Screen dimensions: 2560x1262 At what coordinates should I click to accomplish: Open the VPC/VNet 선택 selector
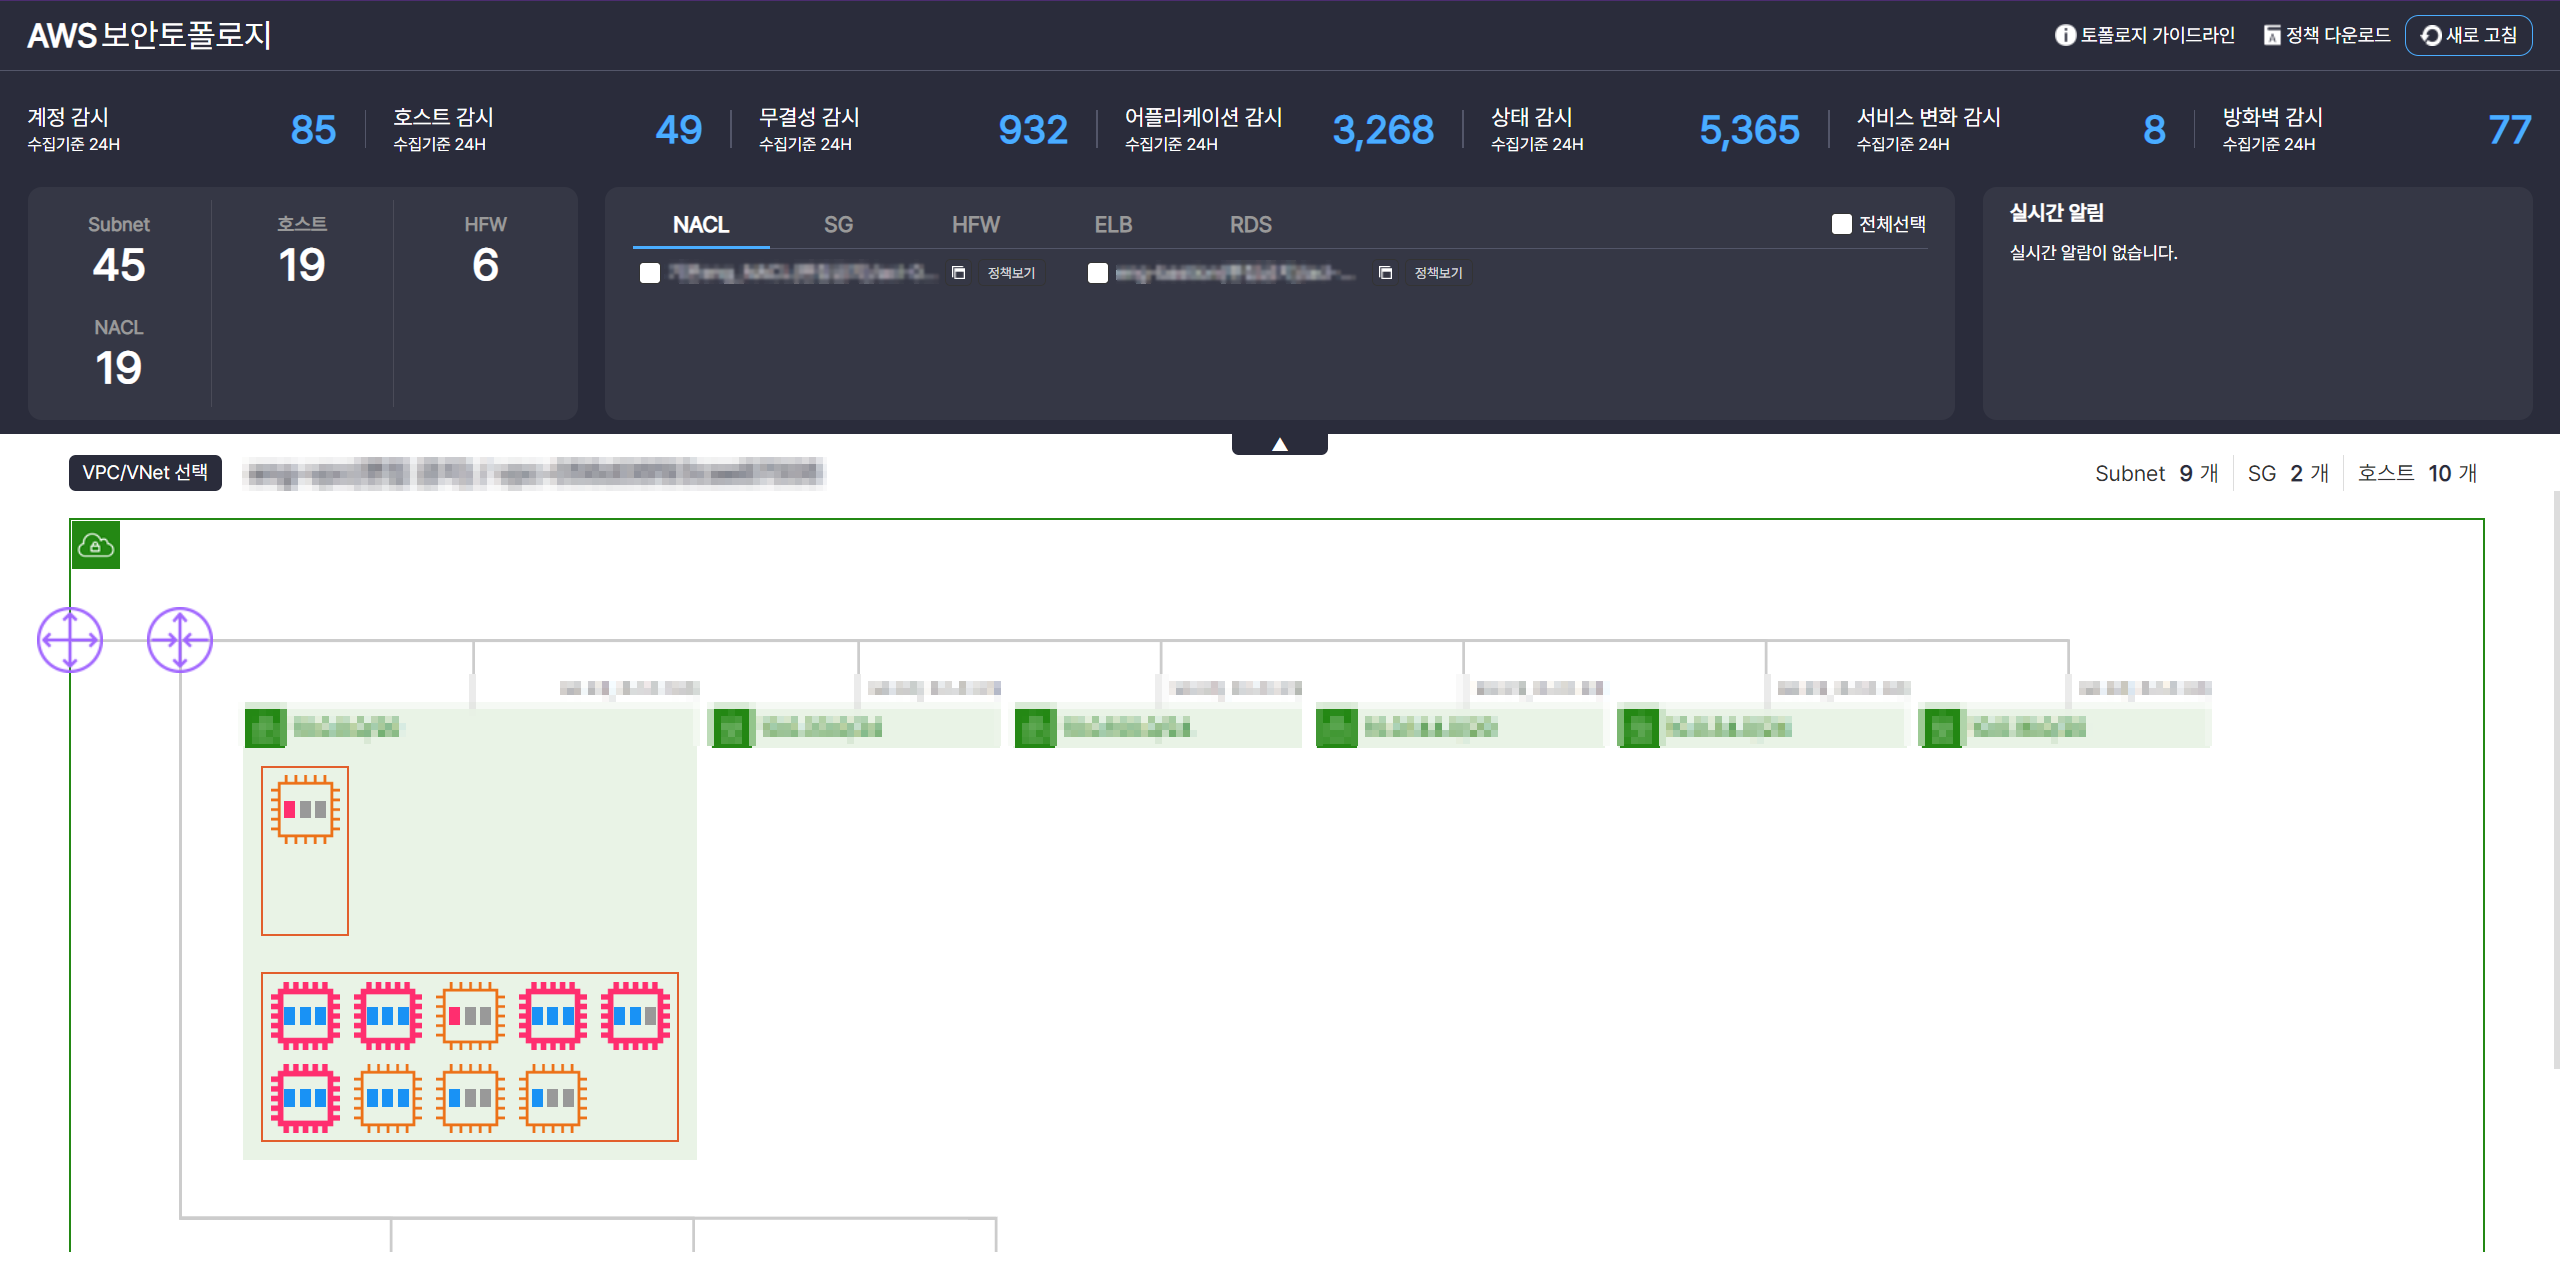coord(145,473)
